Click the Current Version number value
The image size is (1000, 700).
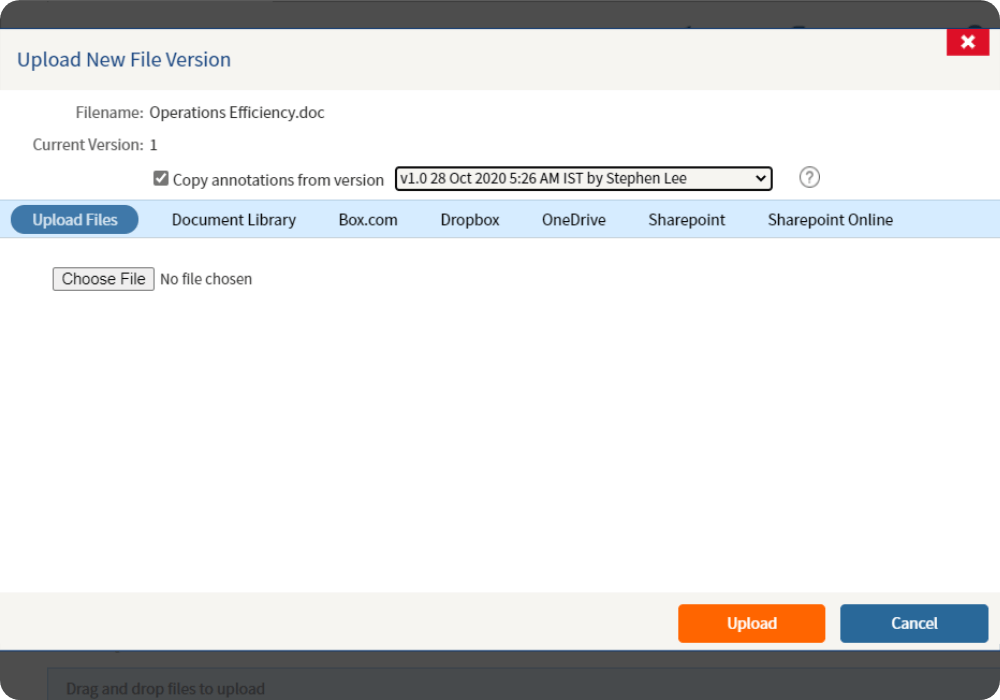154,145
